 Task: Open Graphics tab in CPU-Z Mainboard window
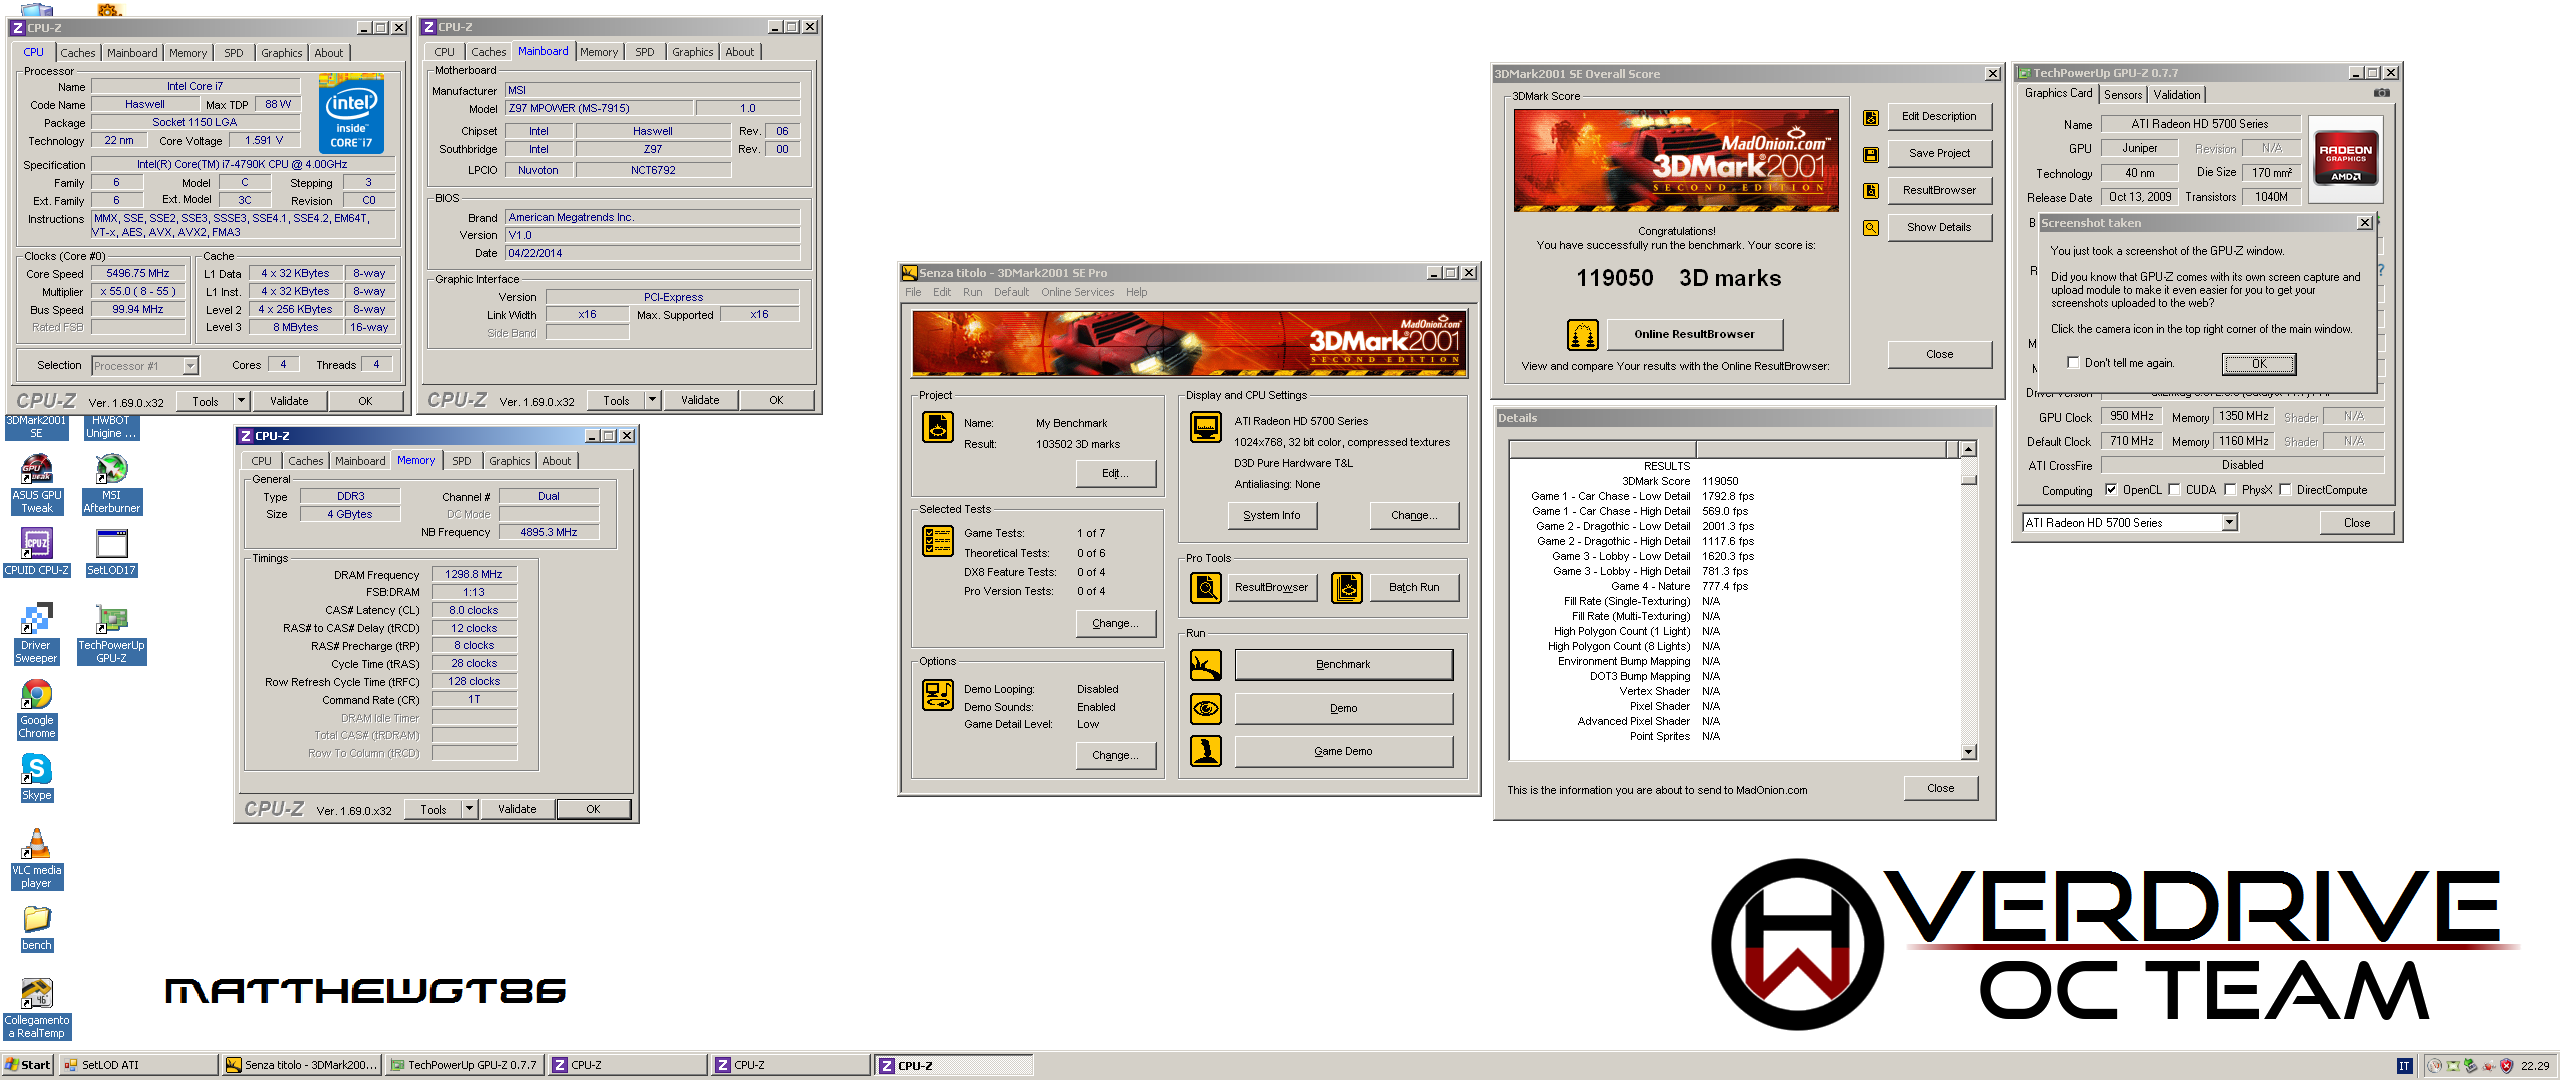[692, 52]
